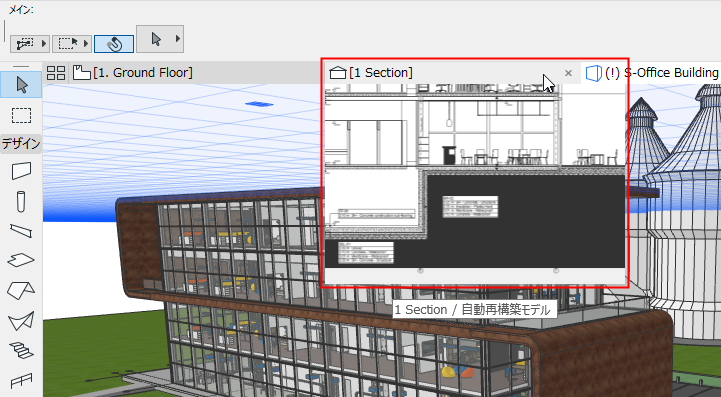Image resolution: width=721 pixels, height=397 pixels.
Task: Pick the Beam tool in the toolbox
Action: (21, 230)
